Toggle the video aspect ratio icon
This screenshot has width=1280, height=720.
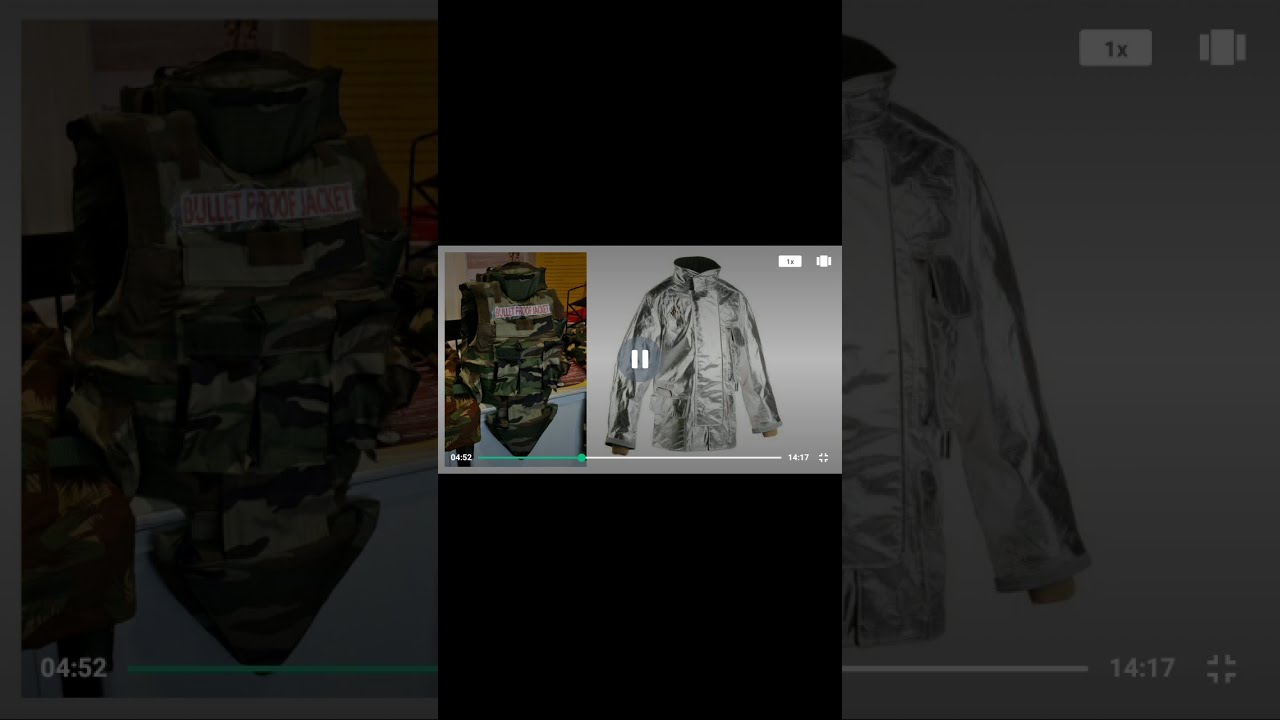(823, 261)
